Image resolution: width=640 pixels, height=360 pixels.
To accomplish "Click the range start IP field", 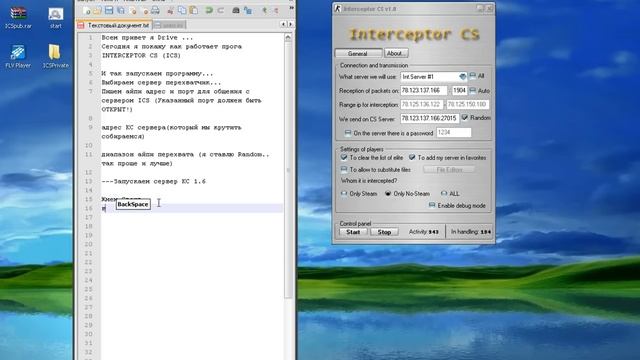I will click(x=422, y=104).
